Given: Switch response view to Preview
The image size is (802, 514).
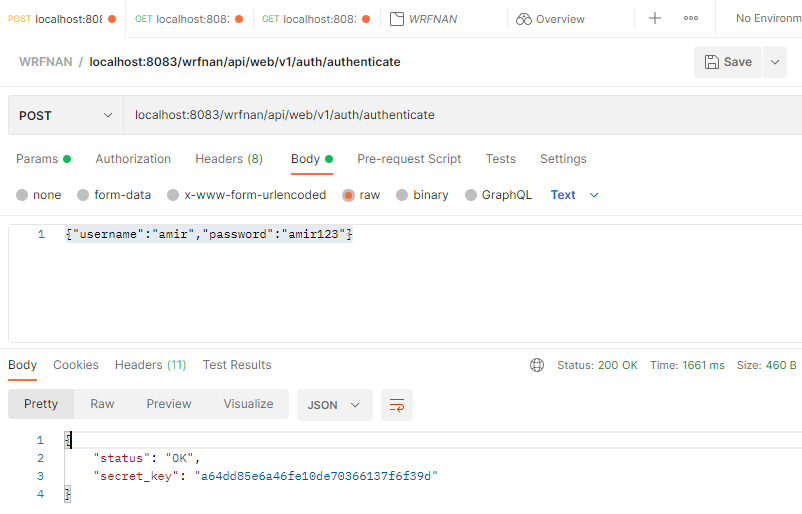Looking at the screenshot, I should (x=169, y=404).
